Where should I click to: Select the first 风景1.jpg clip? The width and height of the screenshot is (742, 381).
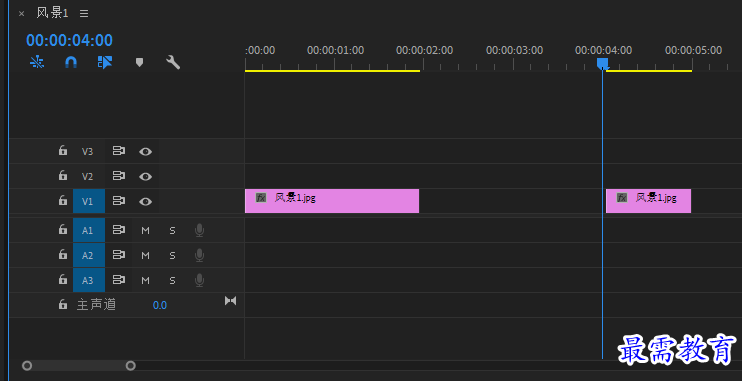(x=332, y=201)
